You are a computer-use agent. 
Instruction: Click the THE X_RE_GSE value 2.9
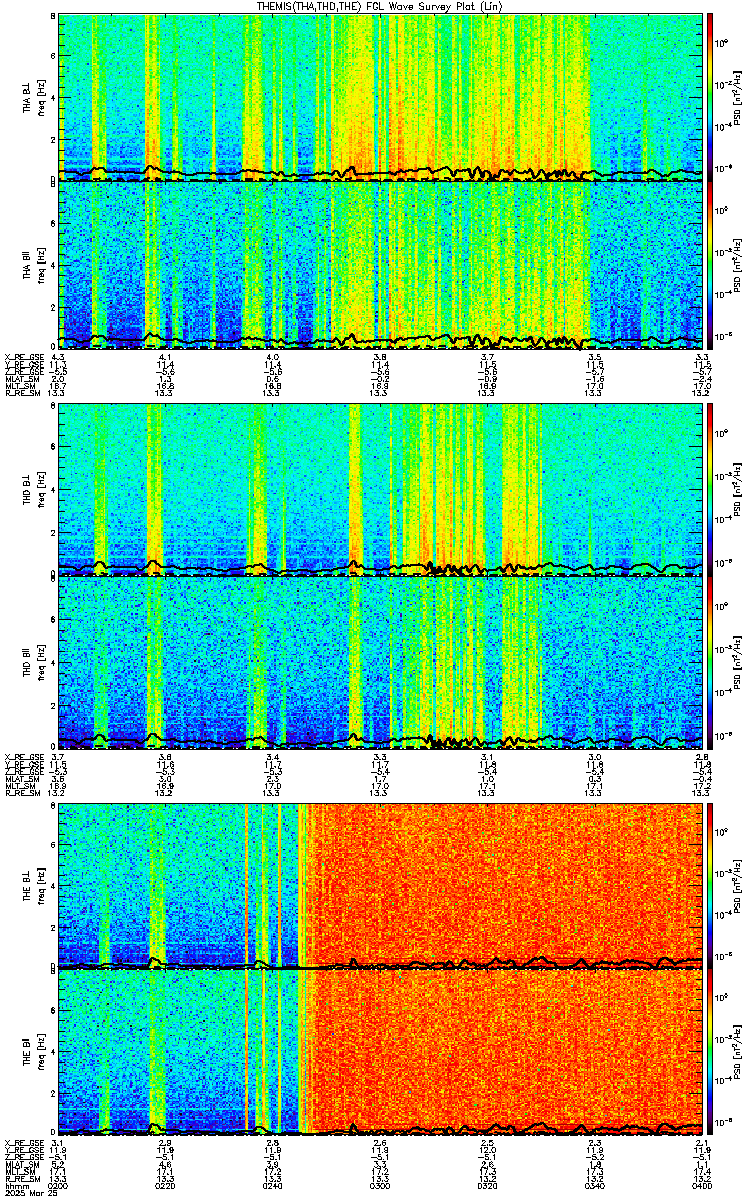point(165,1141)
